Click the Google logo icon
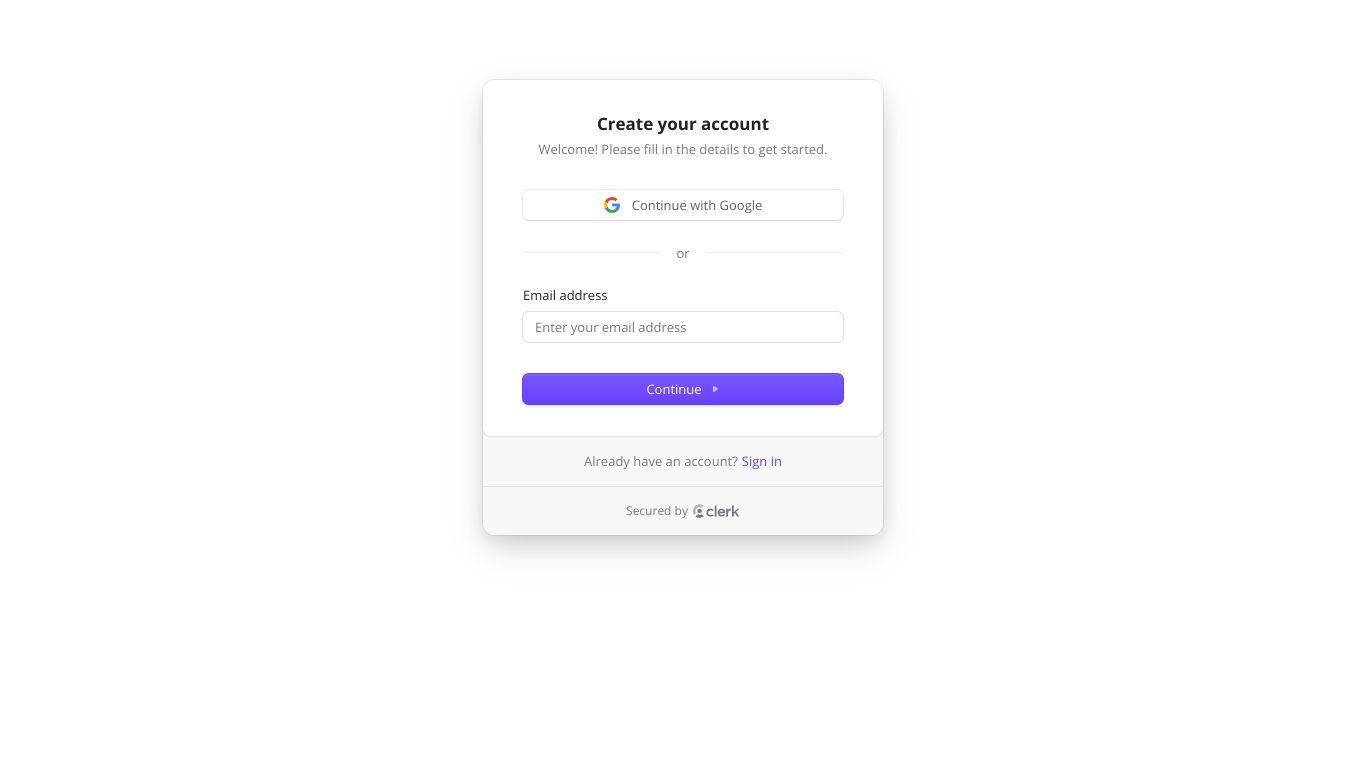The height and width of the screenshot is (768, 1366). tap(612, 205)
